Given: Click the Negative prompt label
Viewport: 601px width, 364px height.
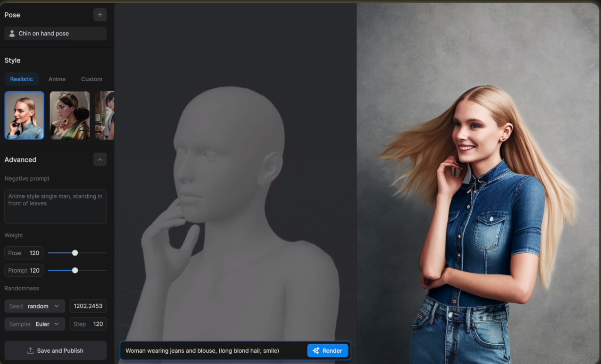Looking at the screenshot, I should [27, 179].
